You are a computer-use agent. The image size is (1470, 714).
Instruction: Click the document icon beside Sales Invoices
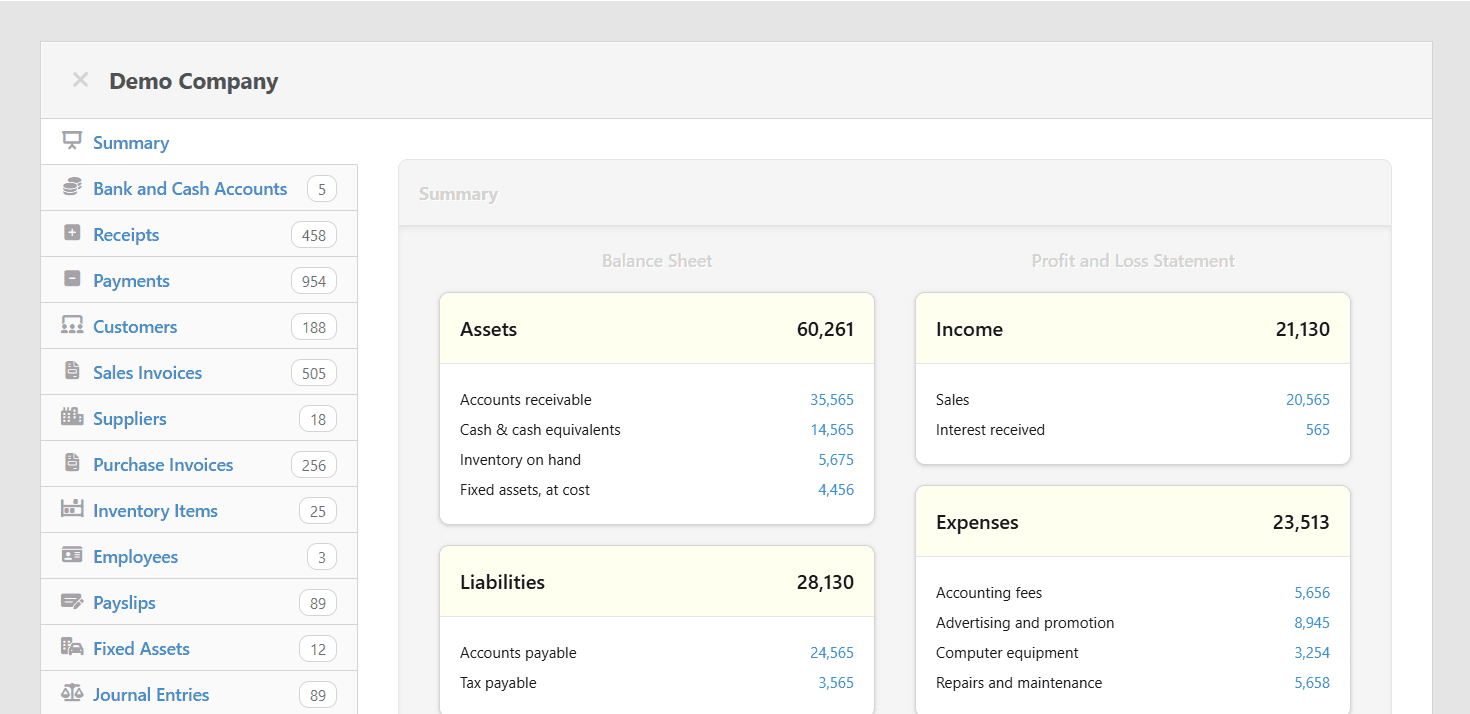click(71, 370)
